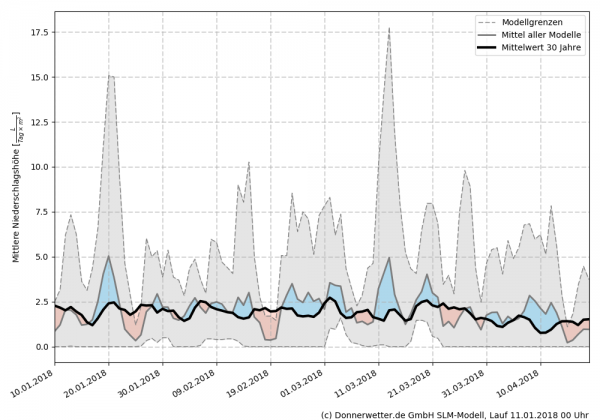Click the thick black line sample in legend
Image resolution: width=600 pixels, height=420 pixels.
pyautogui.click(x=489, y=48)
